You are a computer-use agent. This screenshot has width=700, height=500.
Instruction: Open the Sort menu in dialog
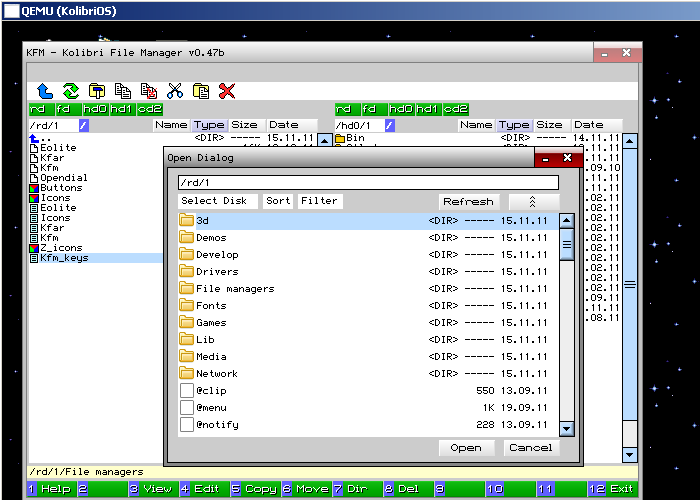click(x=278, y=201)
